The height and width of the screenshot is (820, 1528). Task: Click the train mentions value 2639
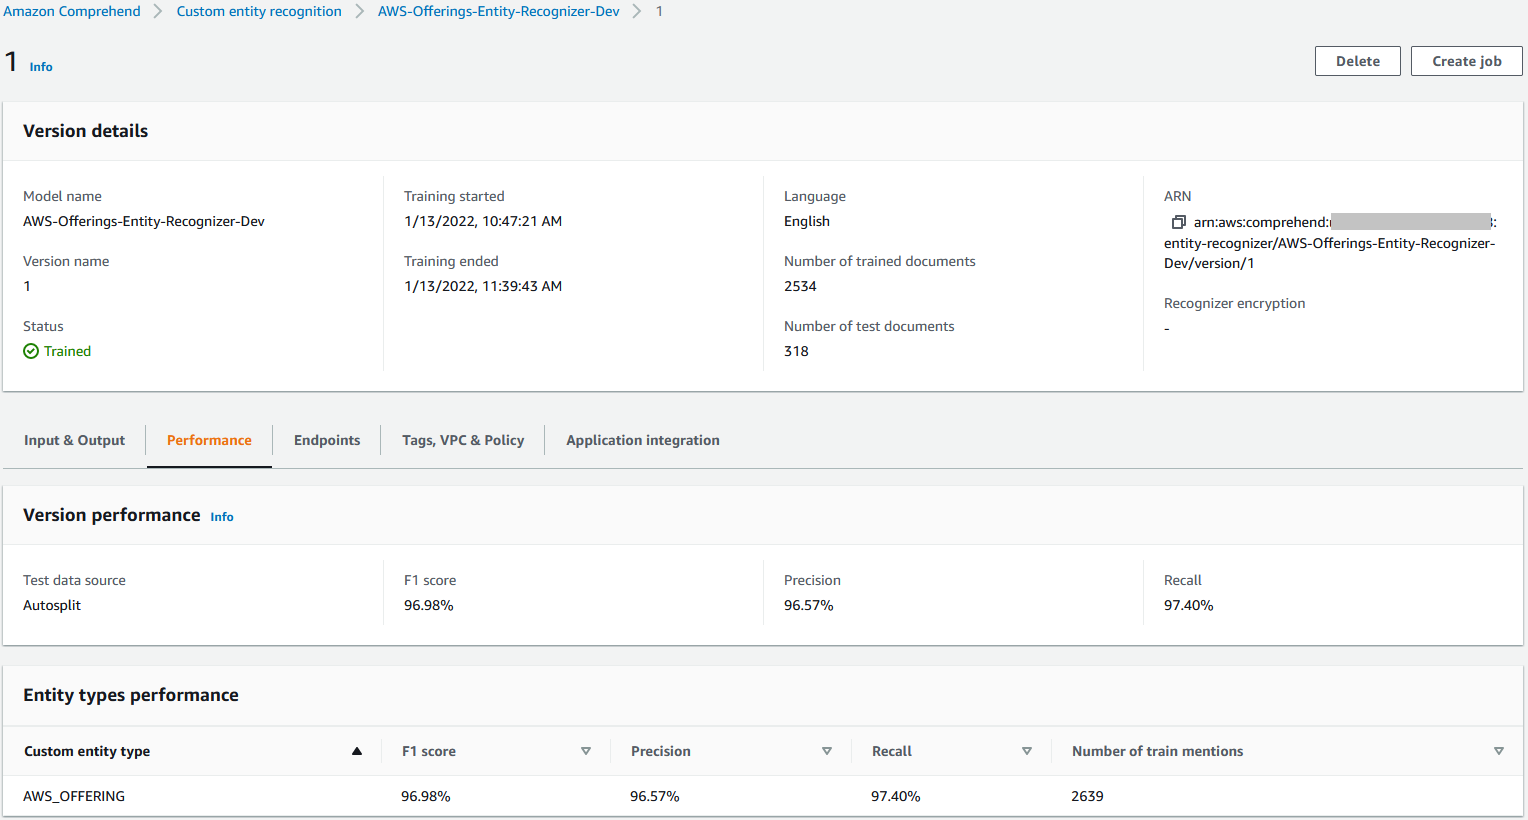(x=1087, y=796)
